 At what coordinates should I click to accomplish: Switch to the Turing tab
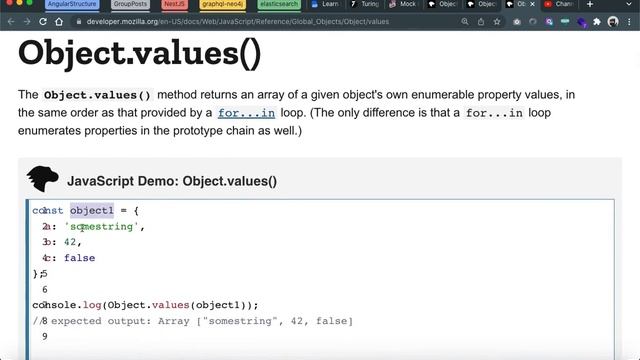point(364,4)
